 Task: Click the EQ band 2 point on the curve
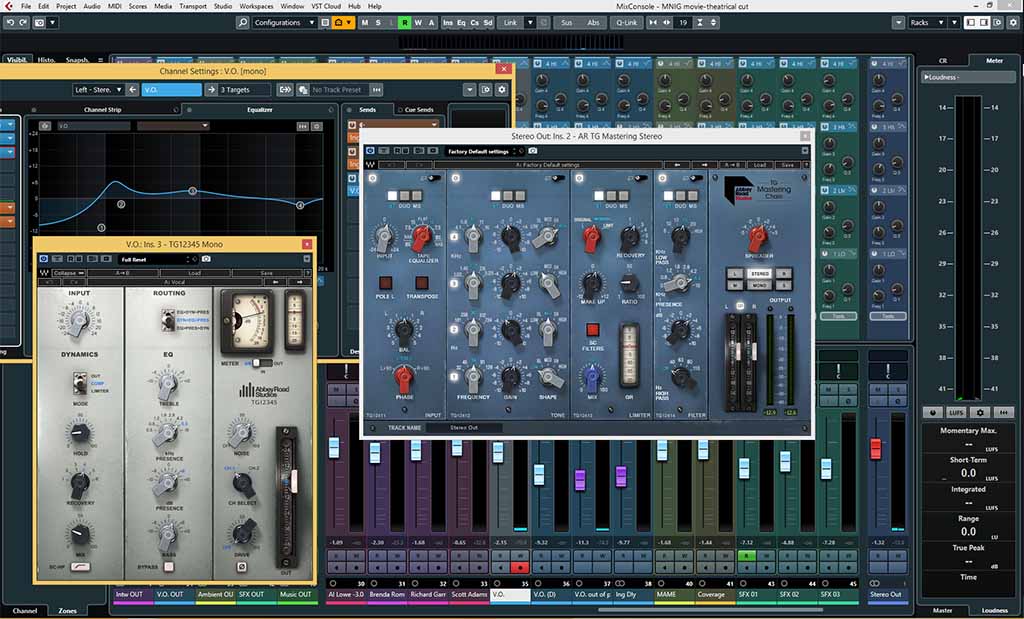[x=121, y=204]
